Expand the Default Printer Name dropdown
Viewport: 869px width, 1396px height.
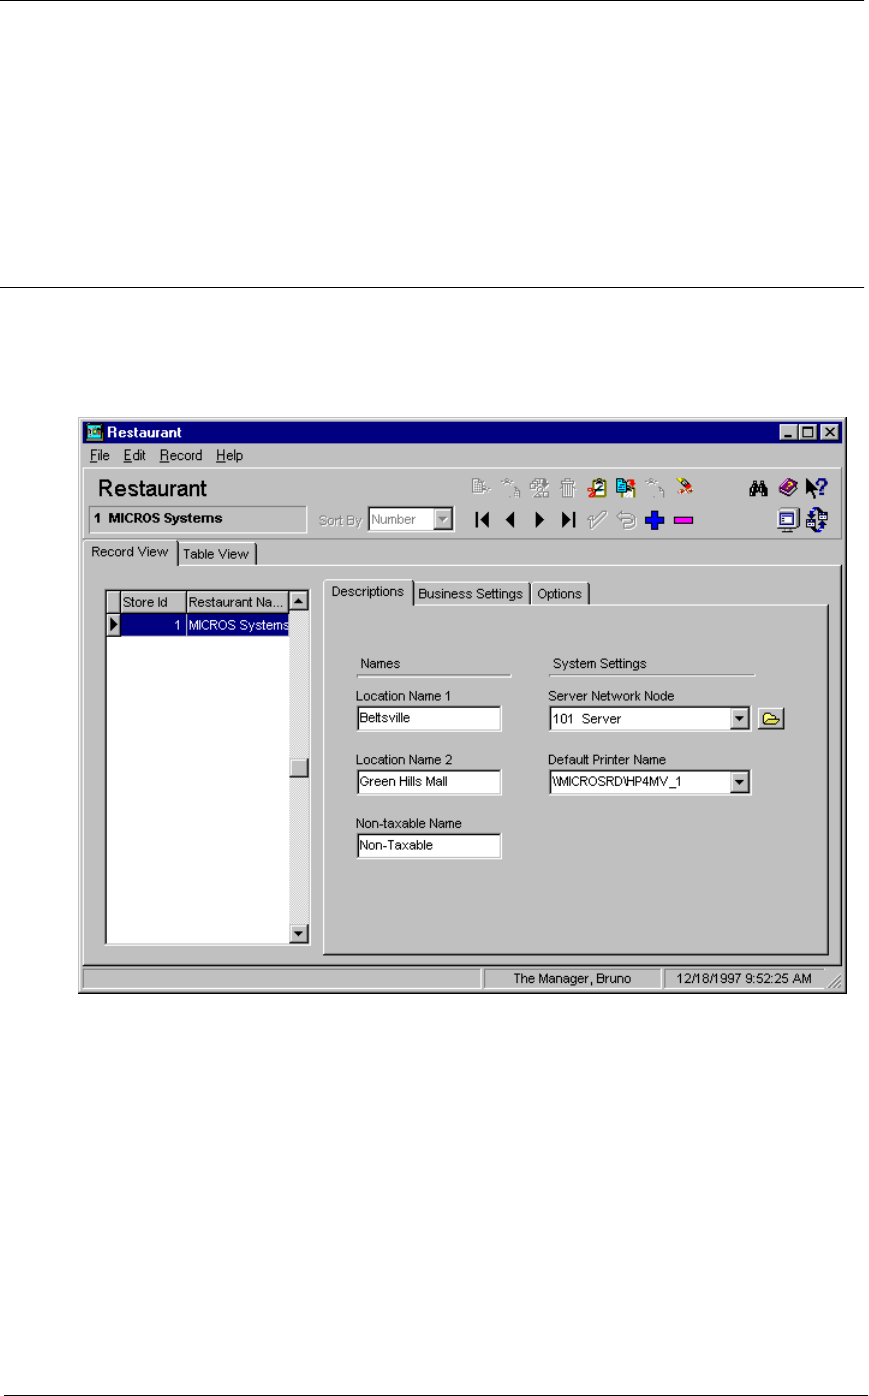pyautogui.click(x=739, y=782)
